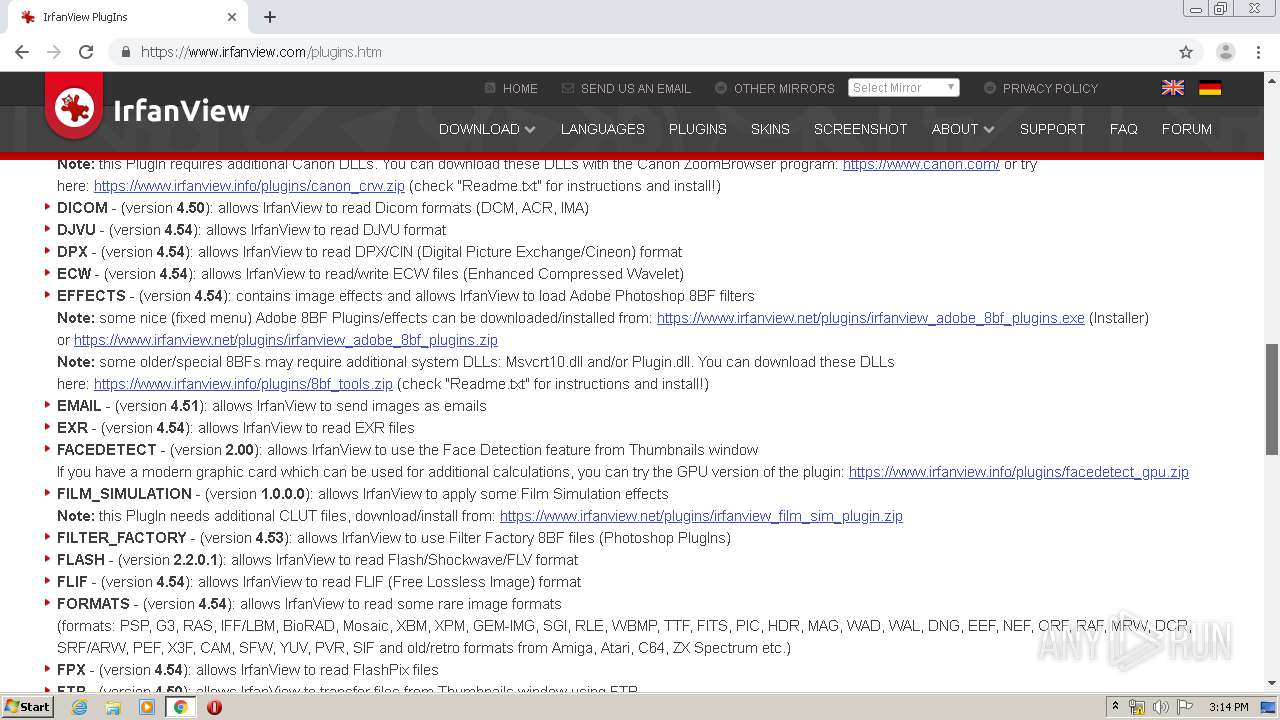
Task: Open the Chrome profile avatar icon
Action: (1225, 52)
